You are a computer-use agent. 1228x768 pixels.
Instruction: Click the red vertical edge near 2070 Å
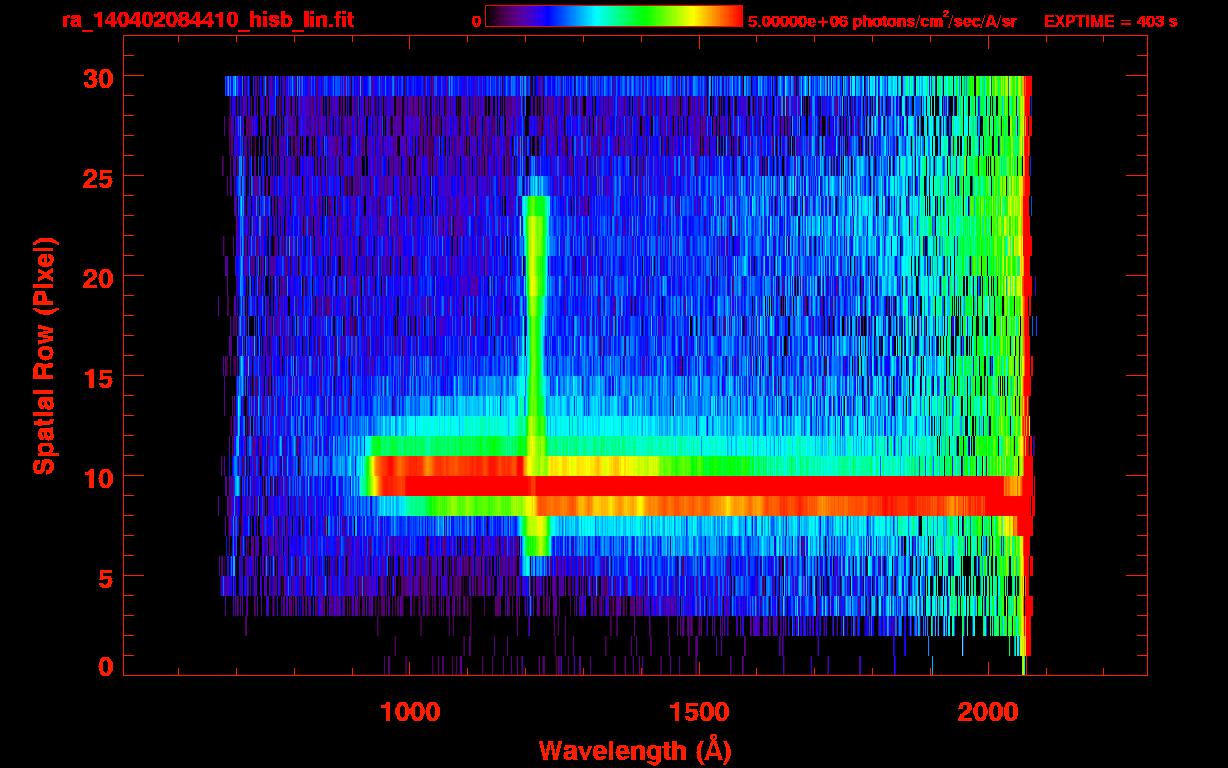1028,366
